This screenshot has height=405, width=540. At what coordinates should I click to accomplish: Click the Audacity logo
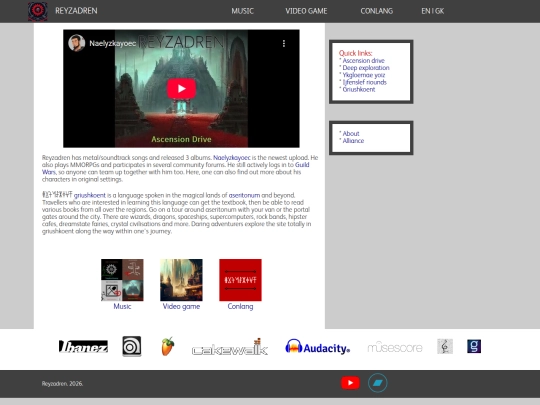pos(318,347)
